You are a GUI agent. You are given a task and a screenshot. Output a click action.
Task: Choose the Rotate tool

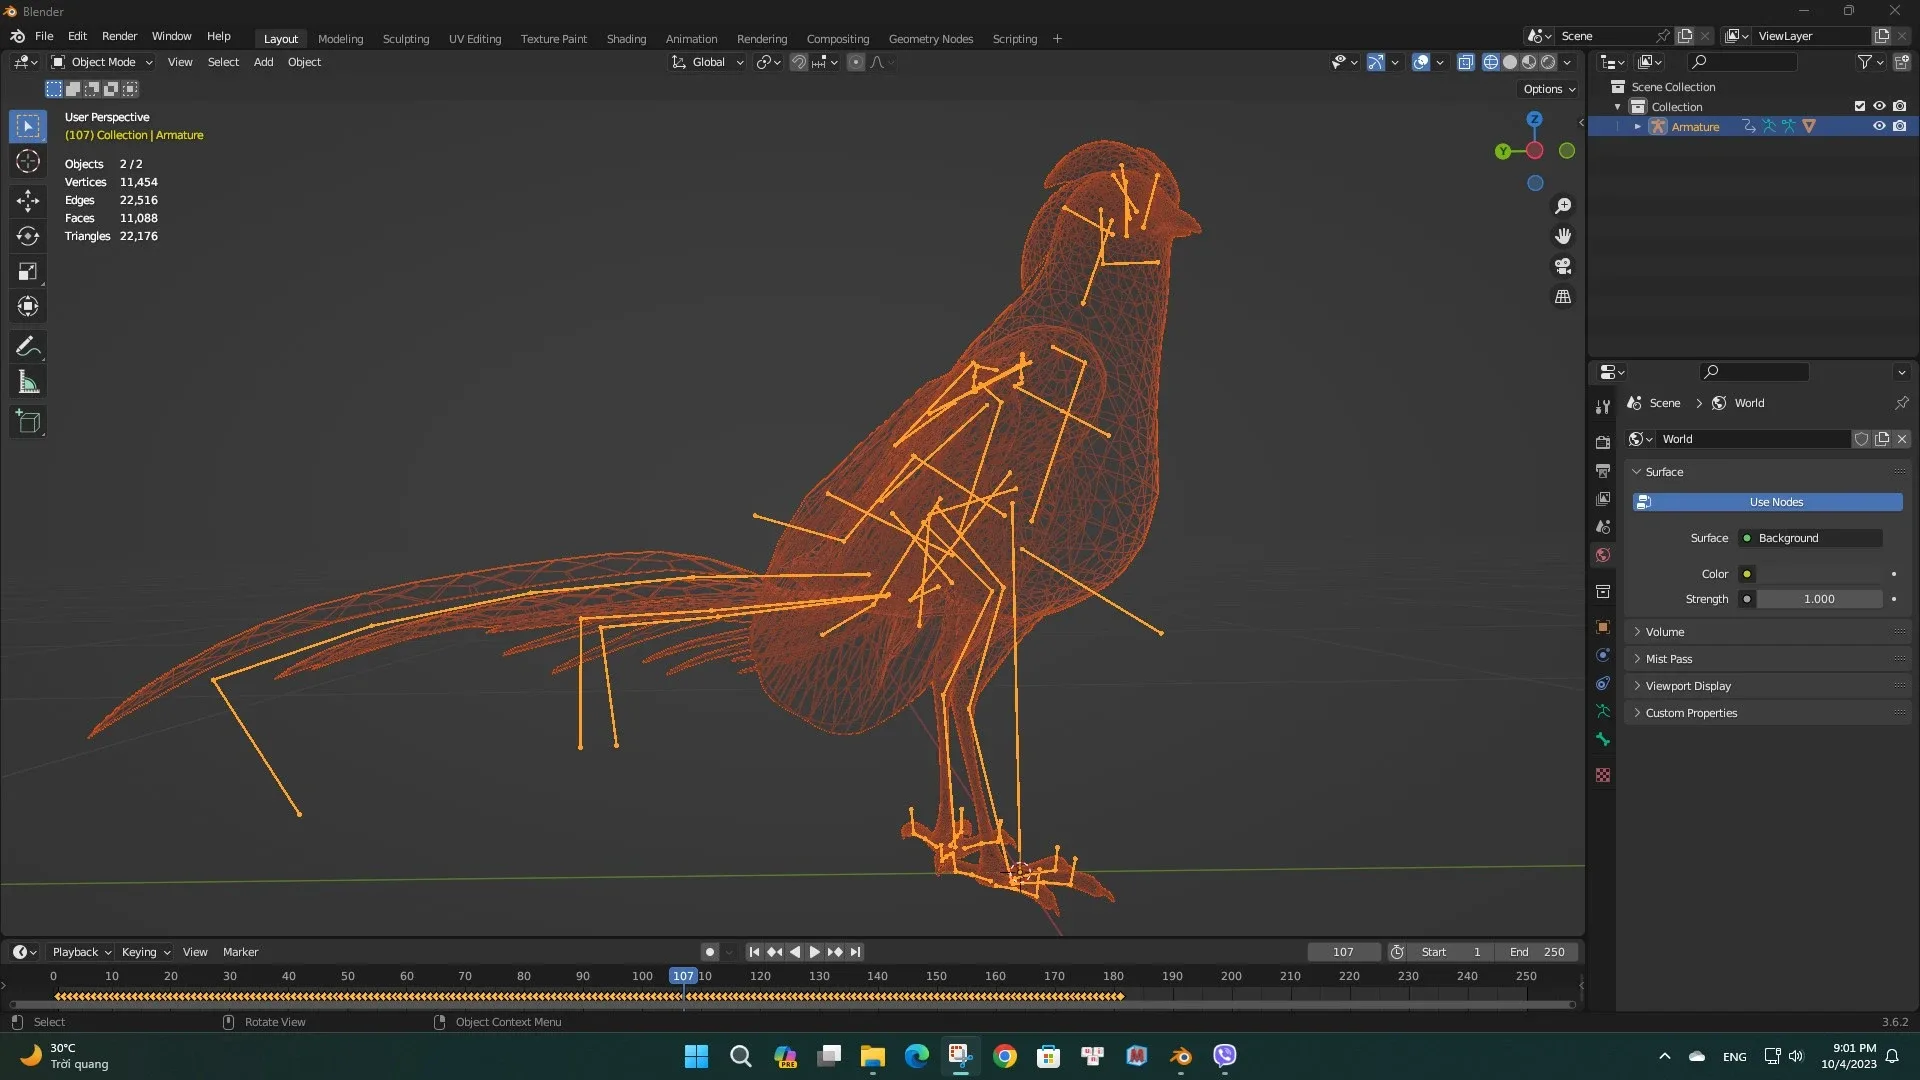click(x=28, y=236)
